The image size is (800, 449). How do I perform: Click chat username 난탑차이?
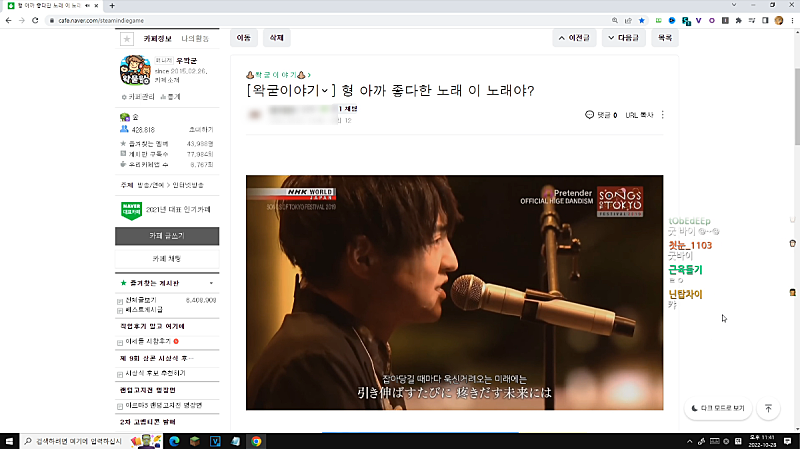pos(685,294)
